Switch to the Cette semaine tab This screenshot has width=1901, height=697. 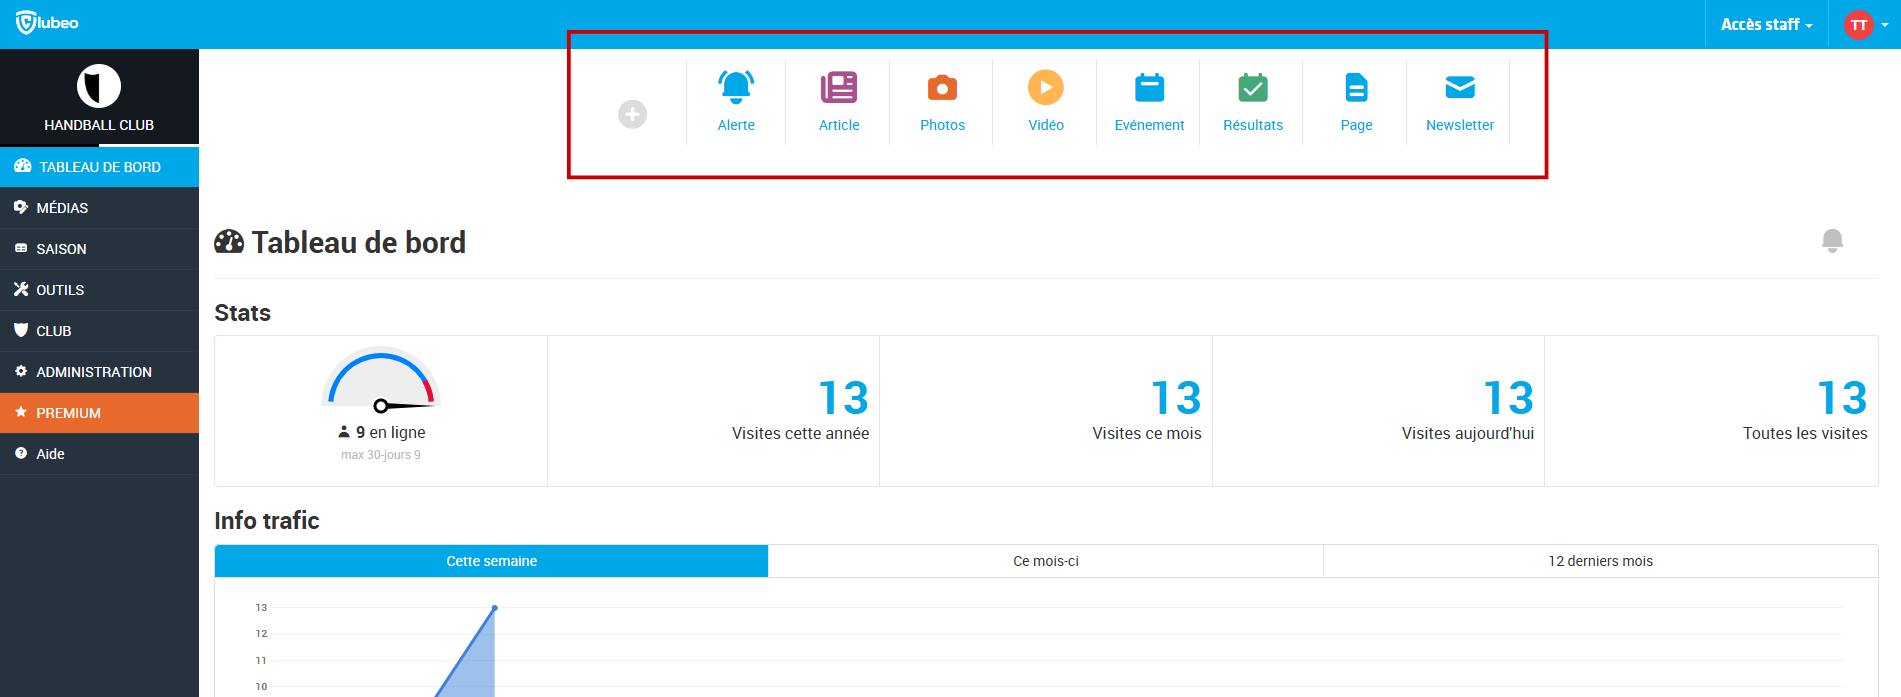[x=491, y=561]
